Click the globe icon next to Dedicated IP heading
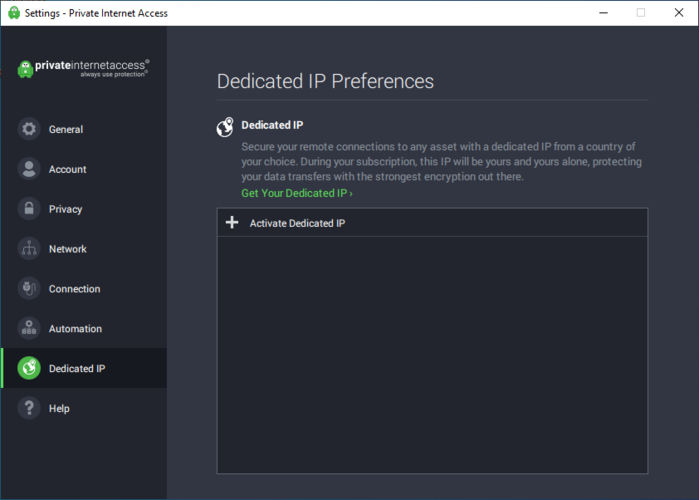This screenshot has width=699, height=500. coord(225,127)
